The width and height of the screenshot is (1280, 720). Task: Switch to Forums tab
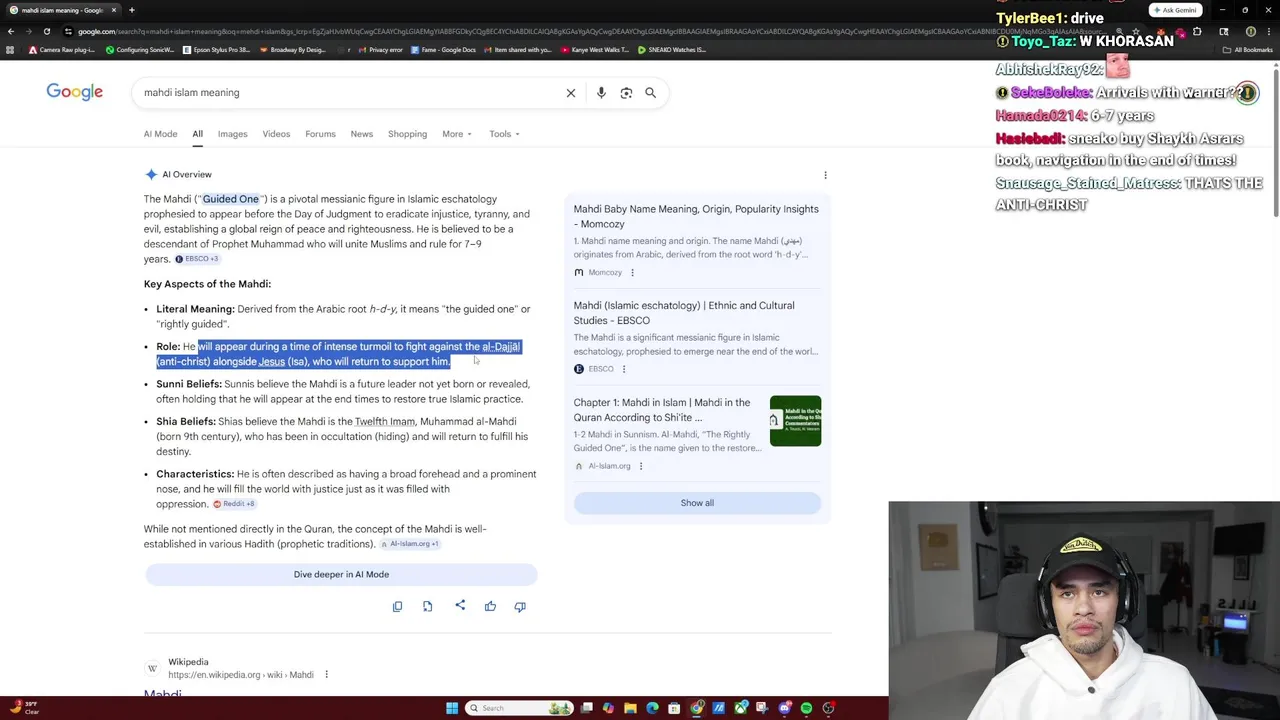320,134
